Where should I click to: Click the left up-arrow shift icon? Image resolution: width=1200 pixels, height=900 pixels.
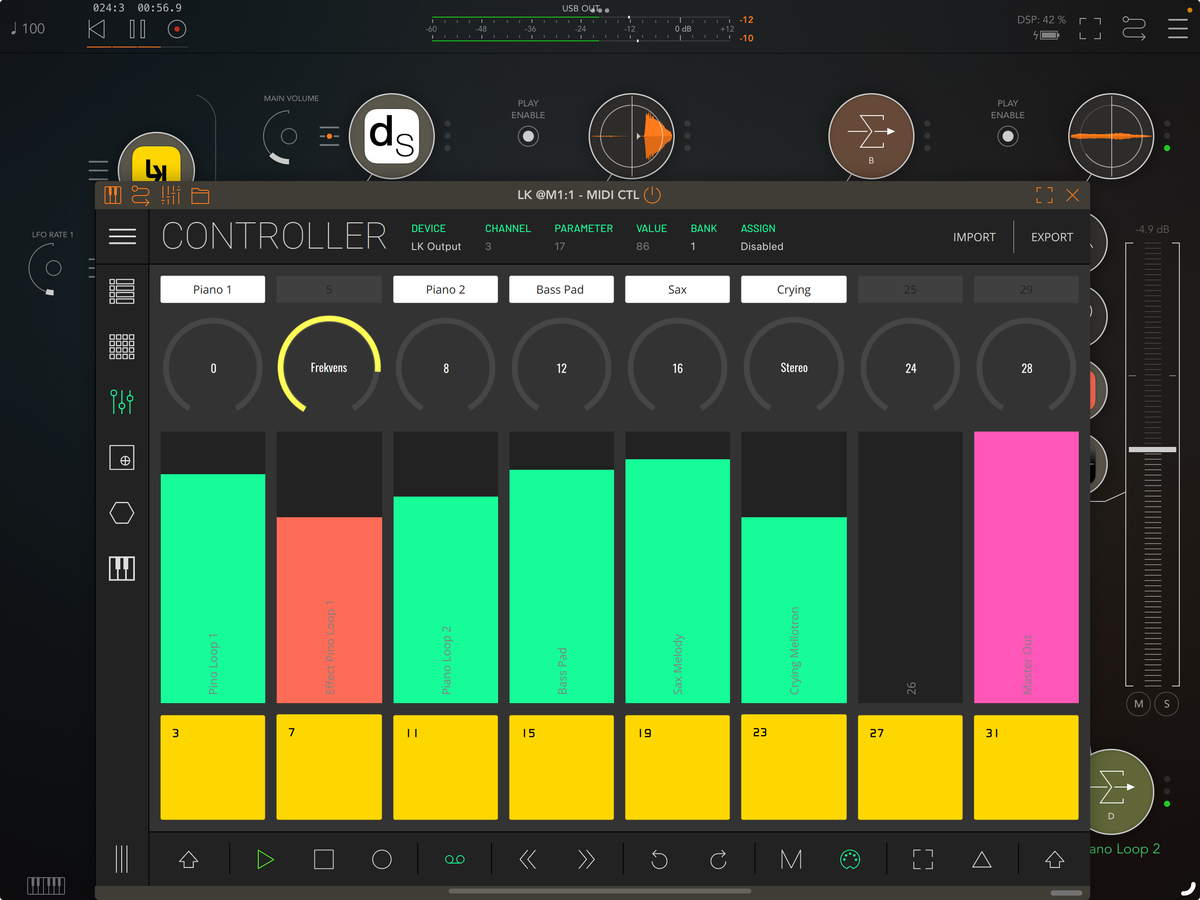(x=188, y=859)
